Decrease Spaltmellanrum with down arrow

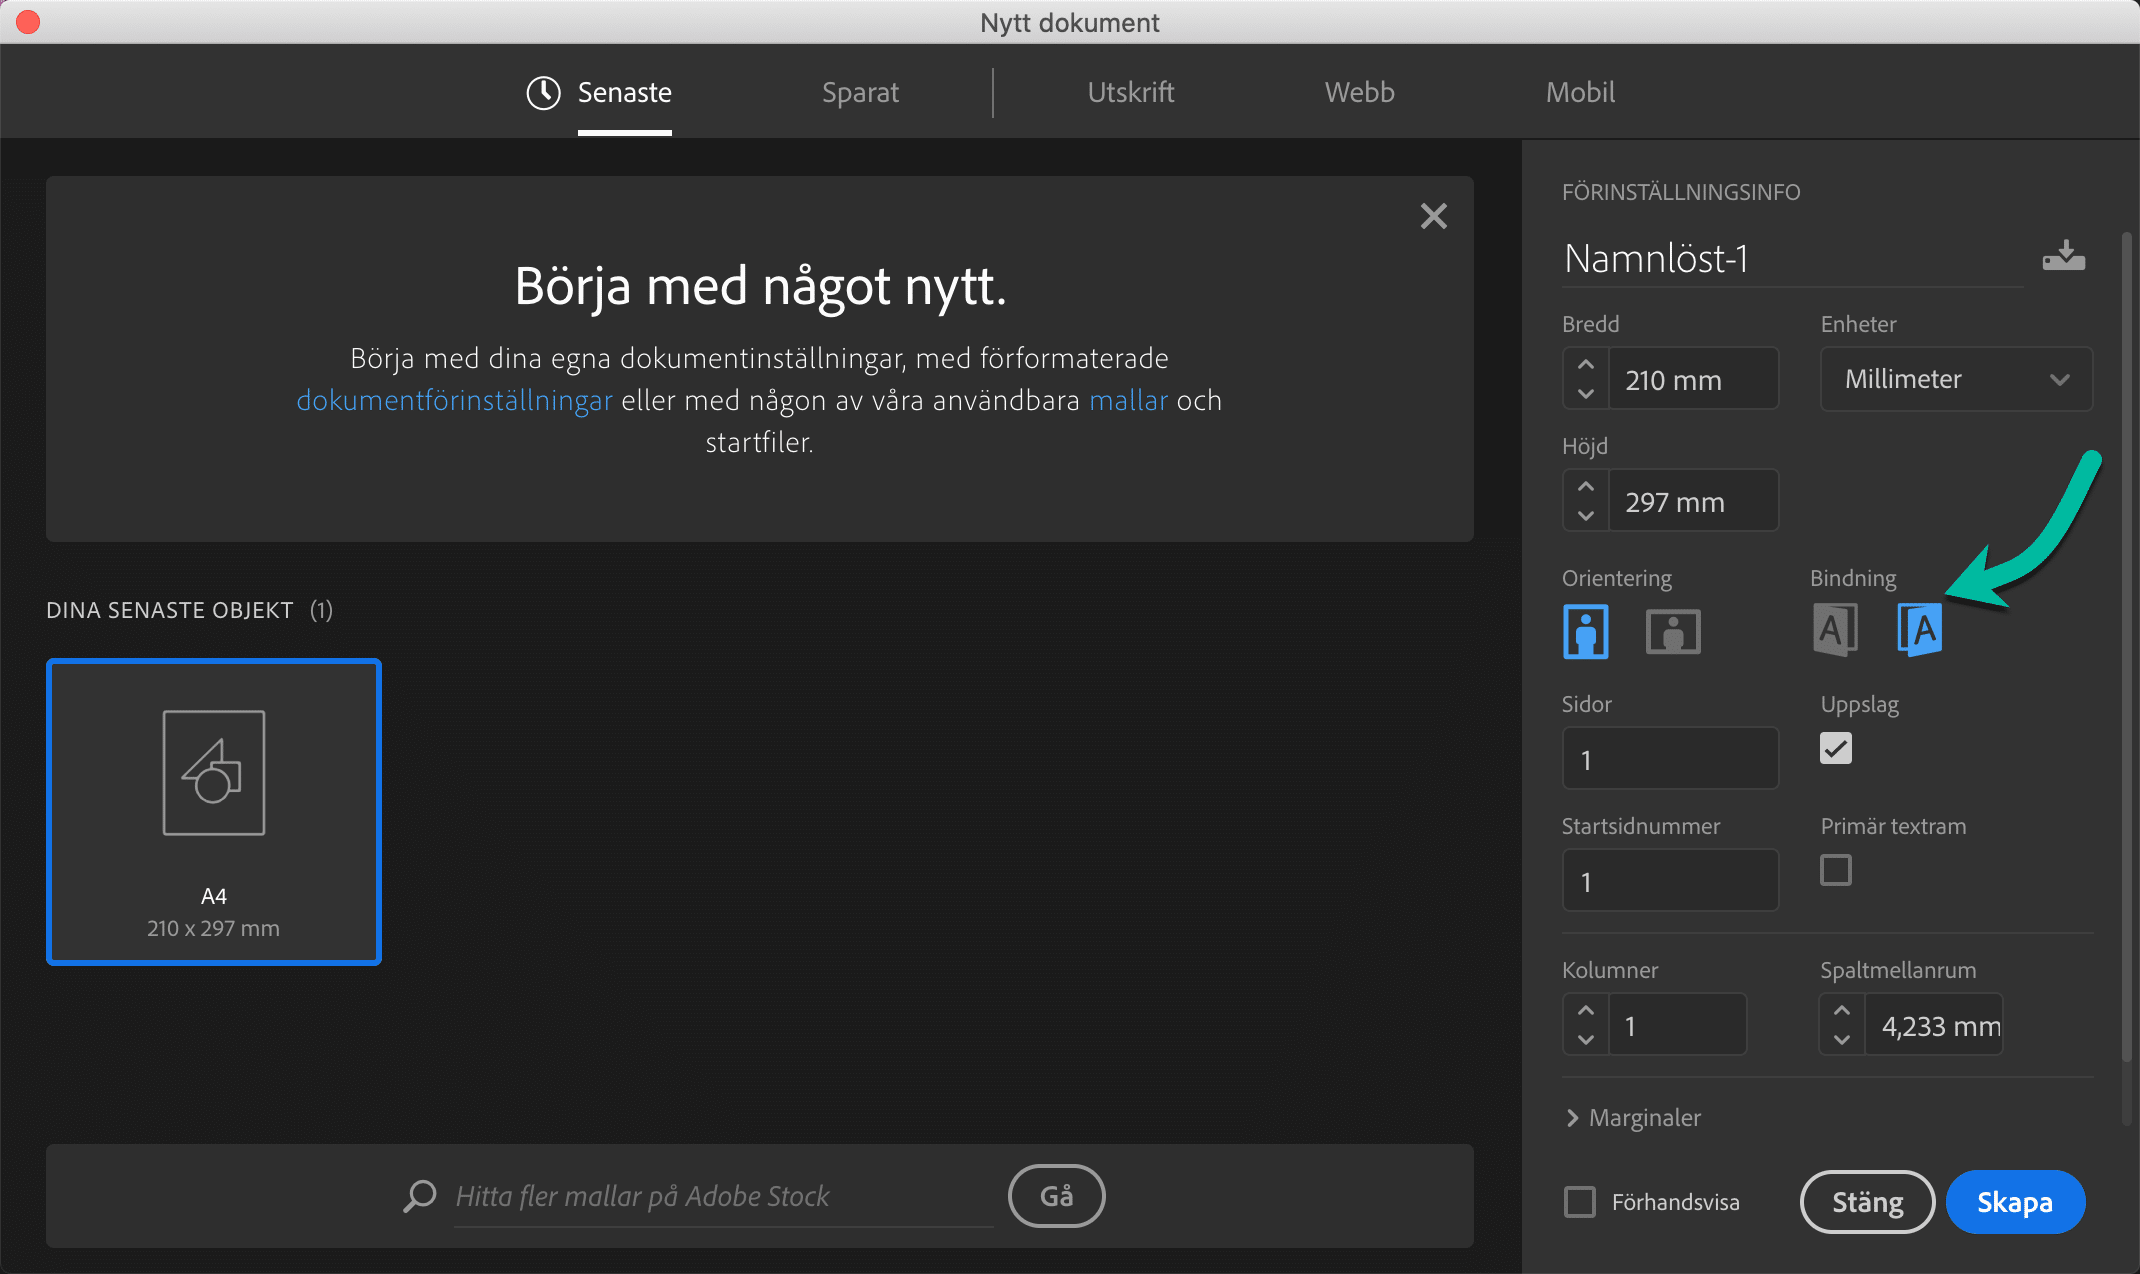(x=1842, y=1040)
